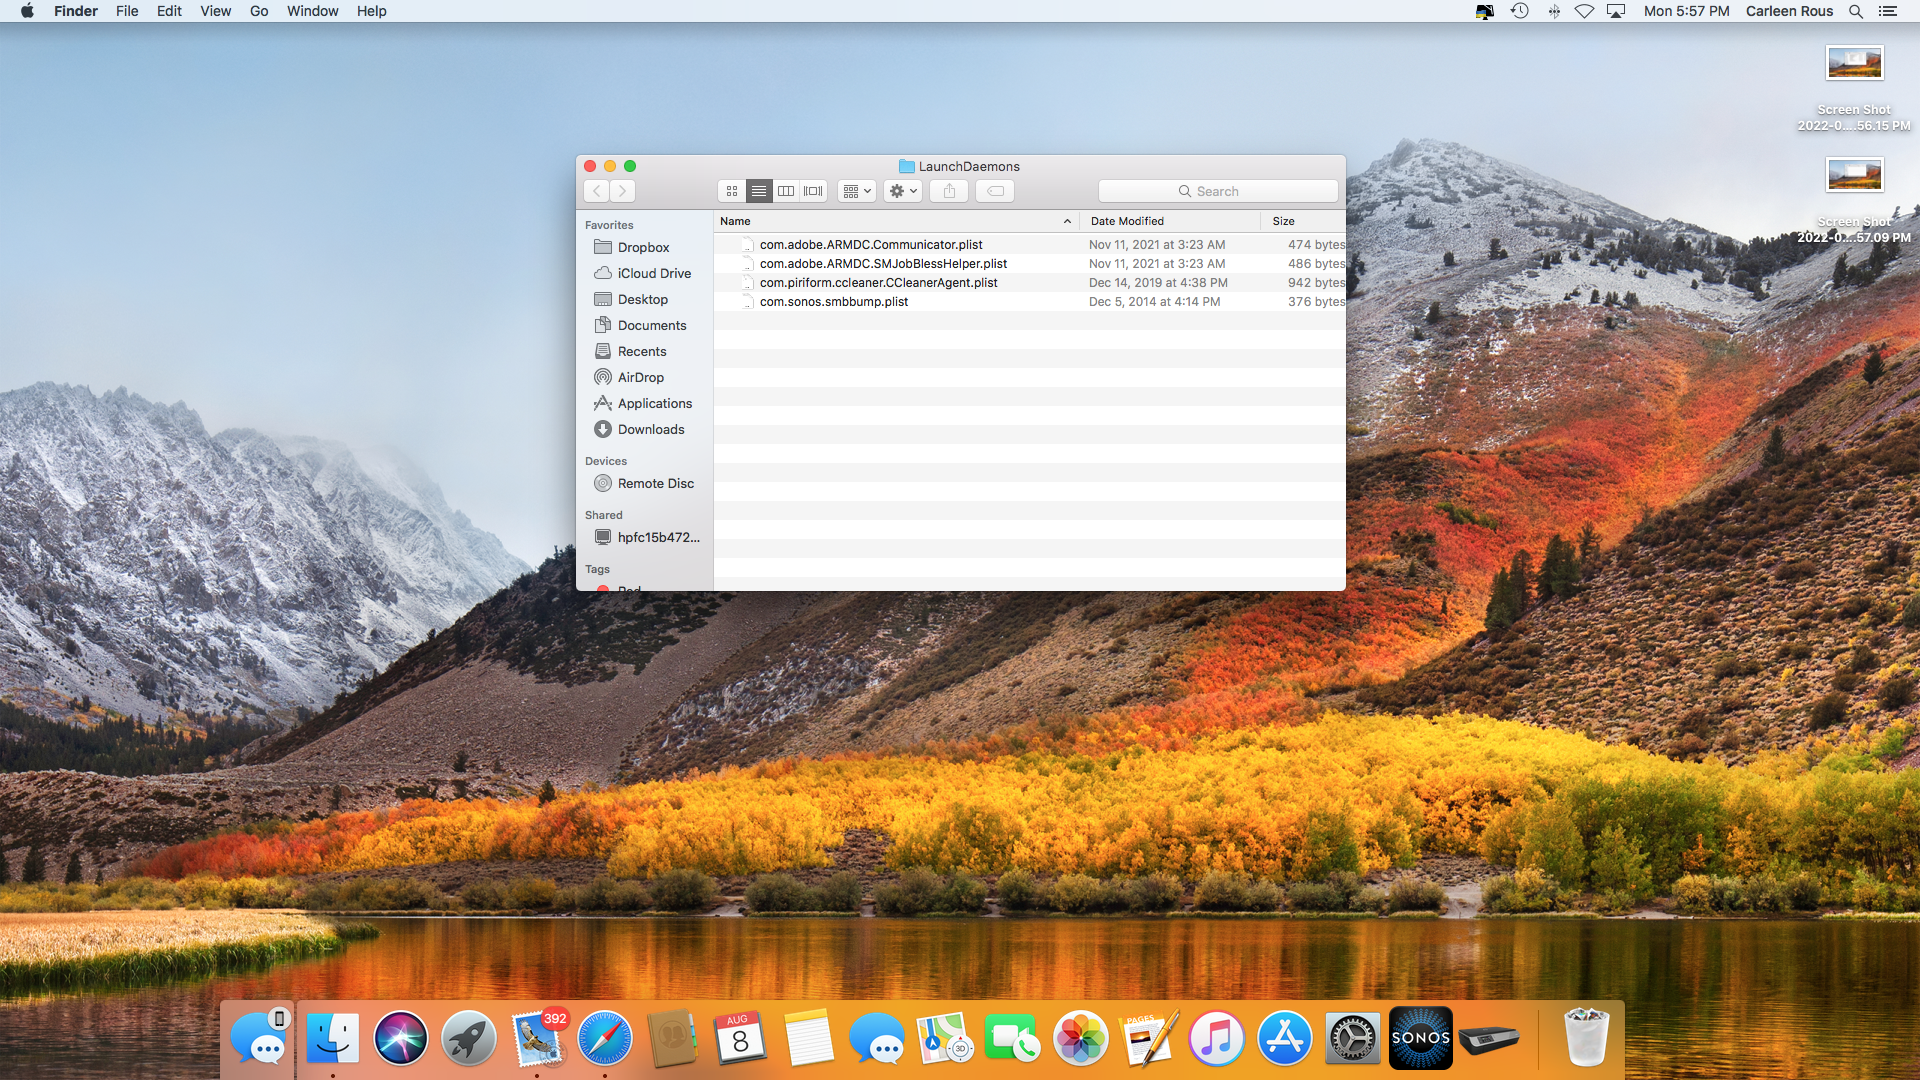The image size is (1920, 1080).
Task: Switch Finder to icon view
Action: [x=732, y=191]
